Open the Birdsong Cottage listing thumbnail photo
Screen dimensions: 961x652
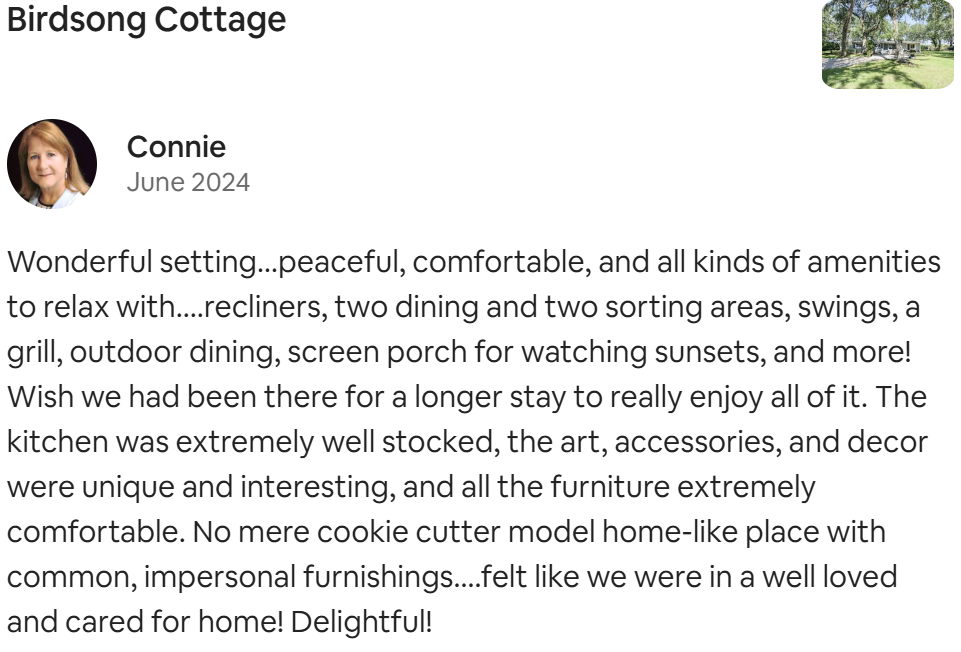pos(887,44)
